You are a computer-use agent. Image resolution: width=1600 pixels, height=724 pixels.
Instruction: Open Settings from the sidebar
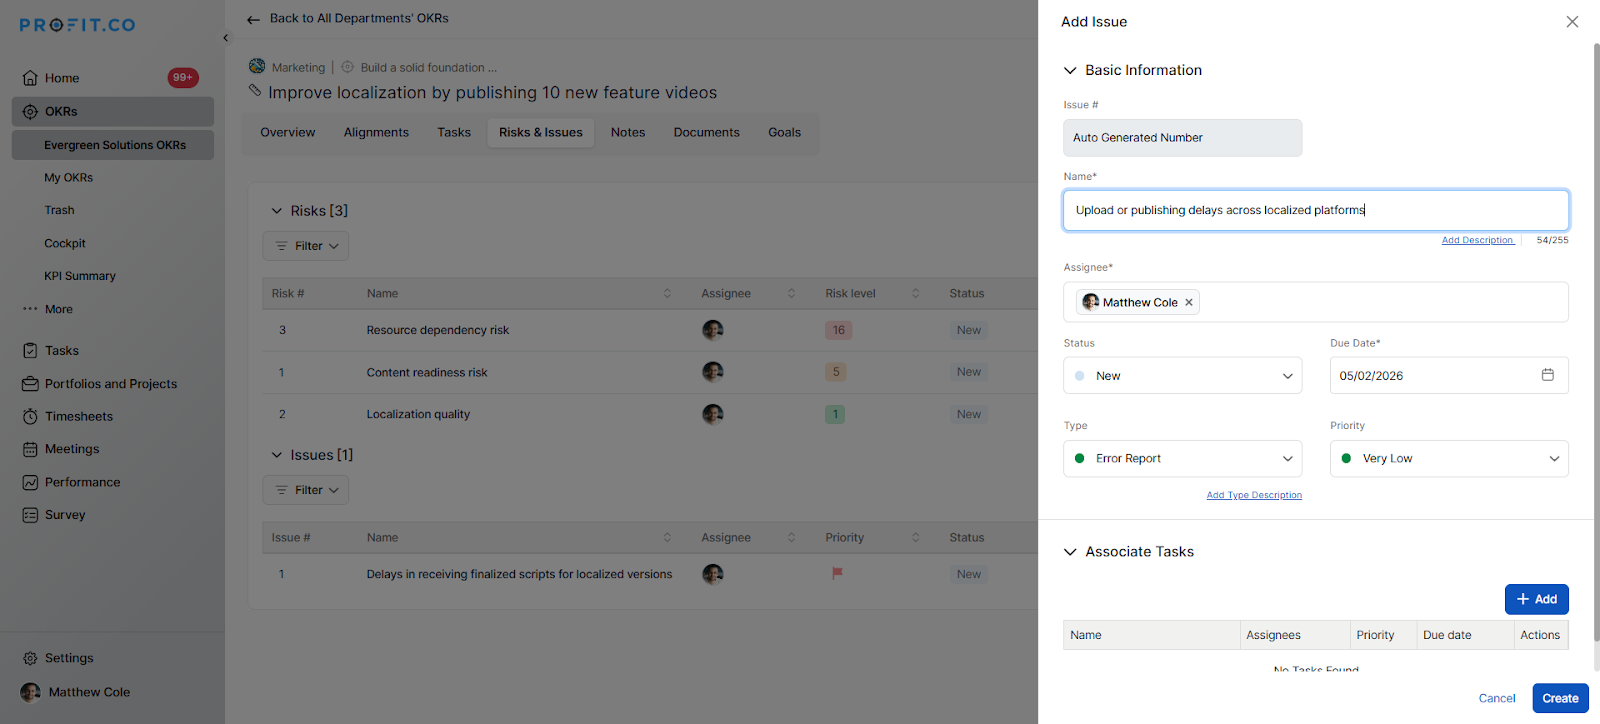[68, 658]
